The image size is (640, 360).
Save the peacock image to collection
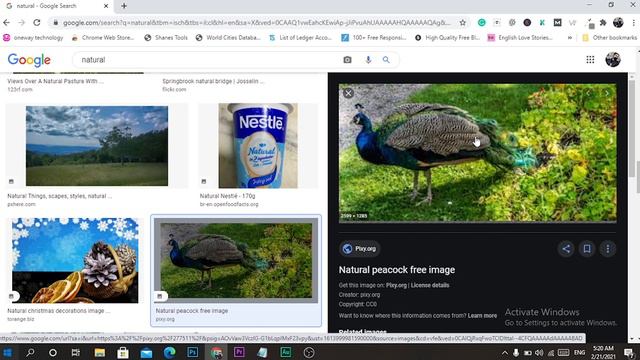click(x=587, y=249)
